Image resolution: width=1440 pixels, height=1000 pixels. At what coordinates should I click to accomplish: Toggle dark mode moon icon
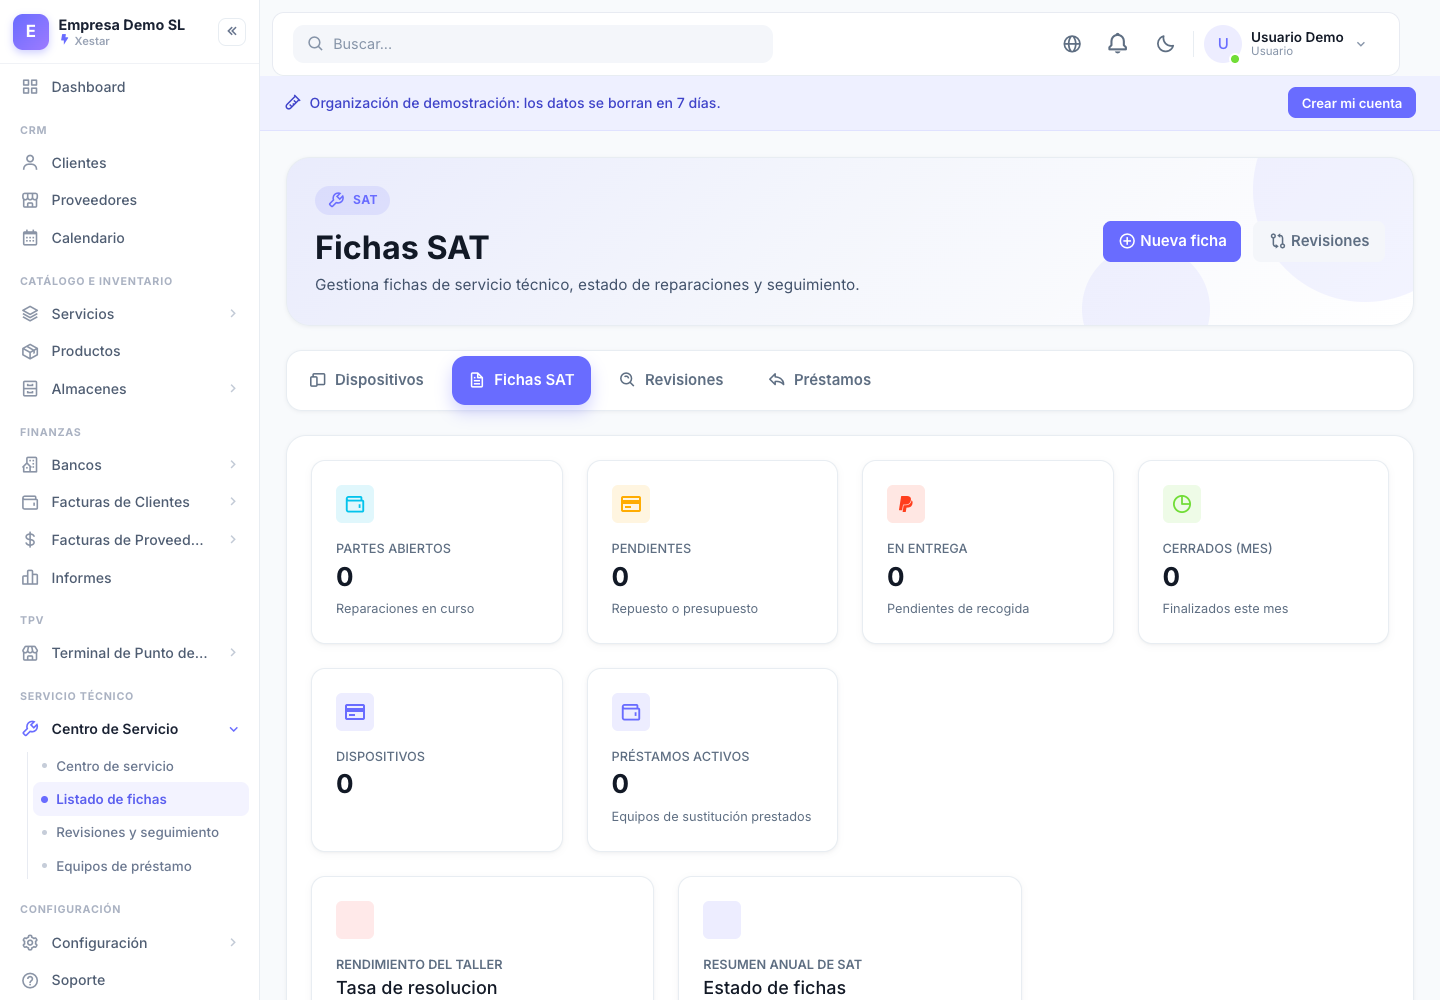(x=1165, y=44)
